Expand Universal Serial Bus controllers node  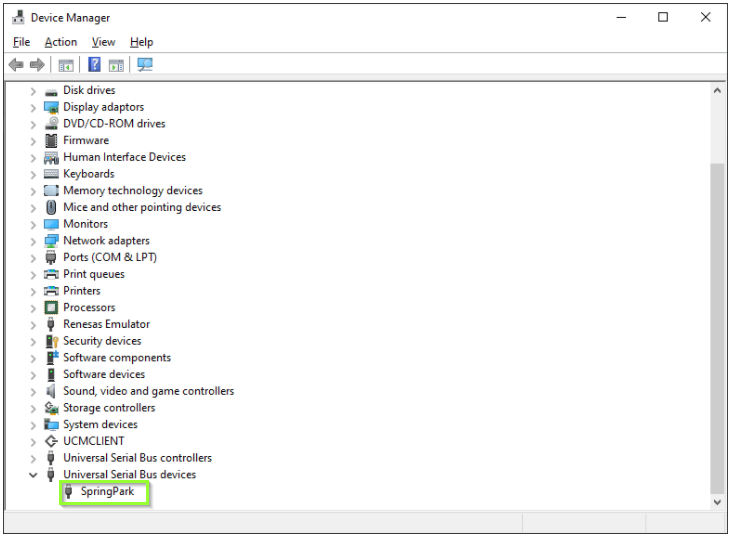pyautogui.click(x=33, y=459)
